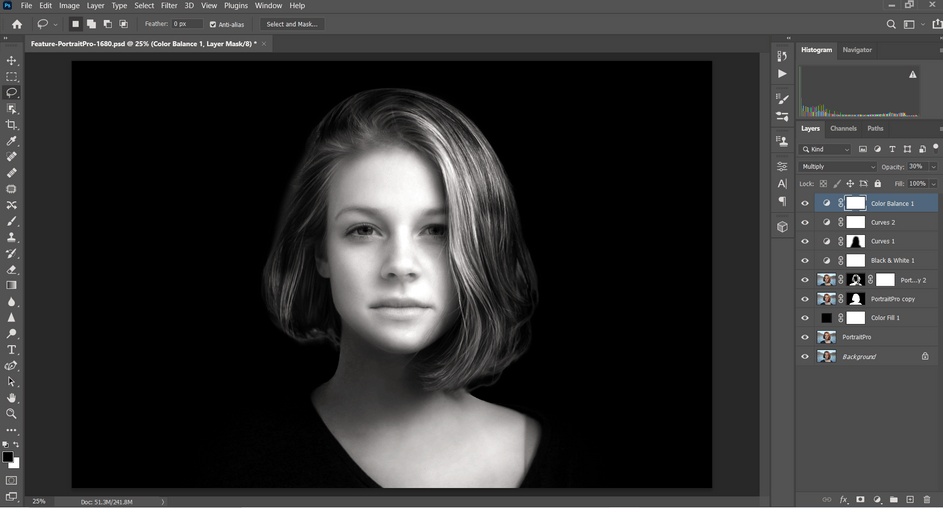Toggle visibility of the Background layer
Screen dimensions: 943x508
[805, 356]
